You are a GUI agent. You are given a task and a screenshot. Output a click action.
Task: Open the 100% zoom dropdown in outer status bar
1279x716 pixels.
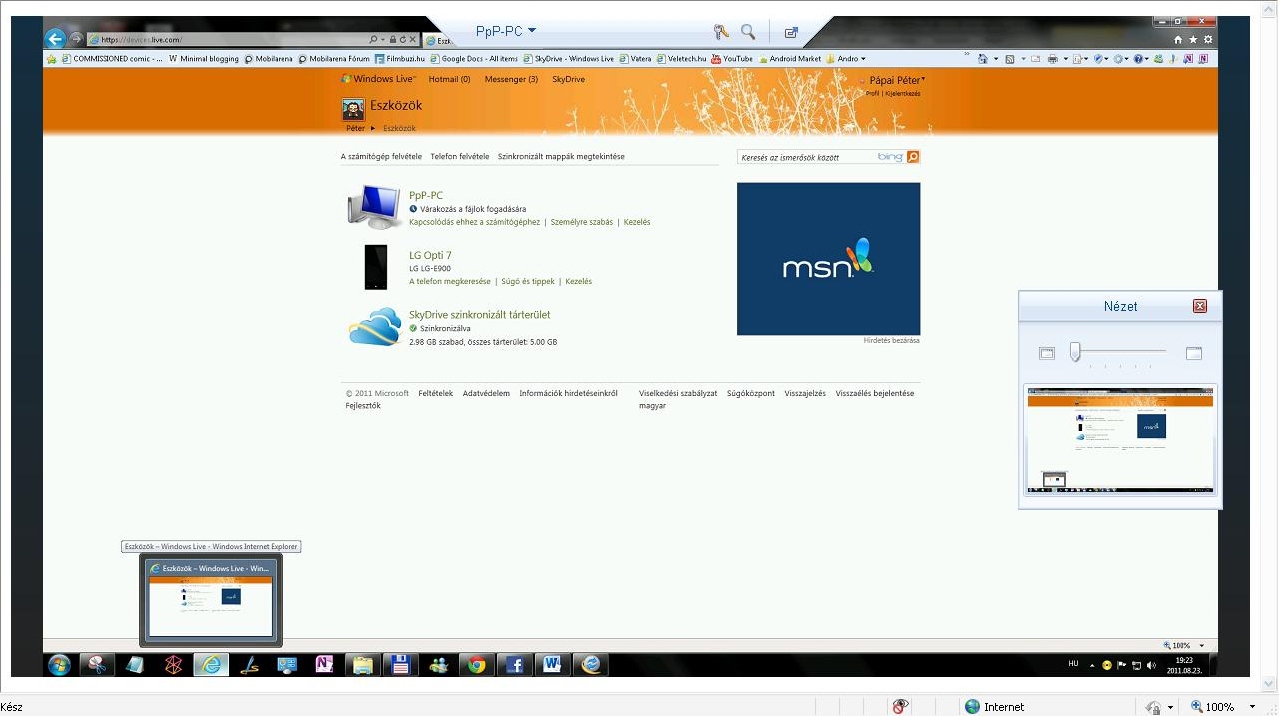click(1252, 707)
